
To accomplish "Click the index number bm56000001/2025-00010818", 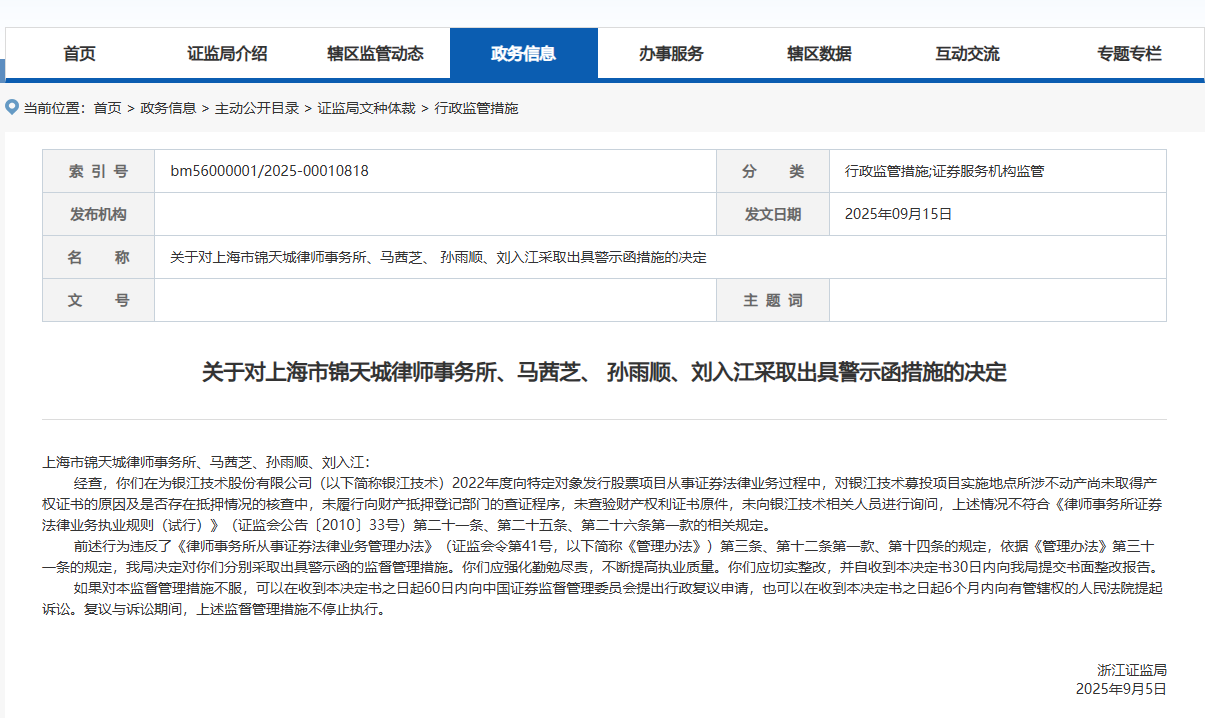I will 269,171.
